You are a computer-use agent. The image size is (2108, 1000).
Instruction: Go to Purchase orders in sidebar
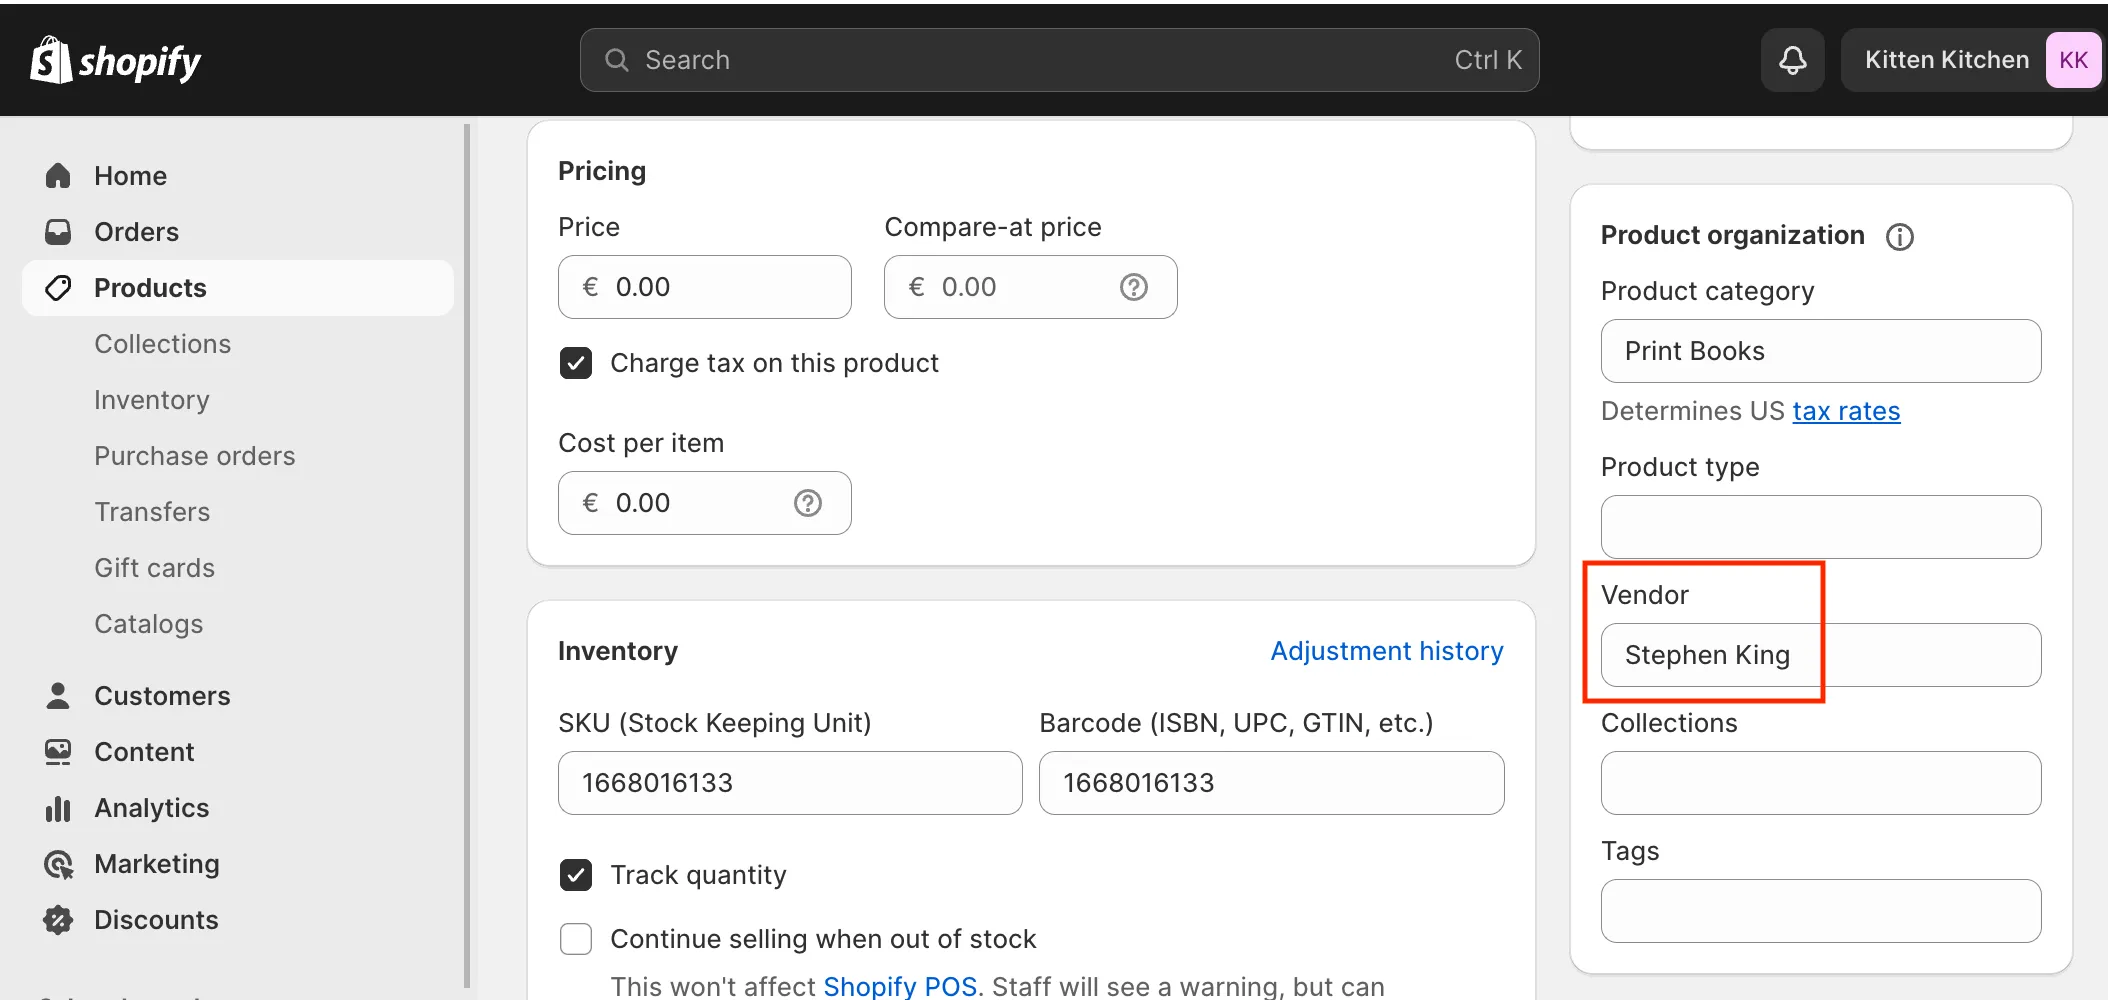coord(194,455)
